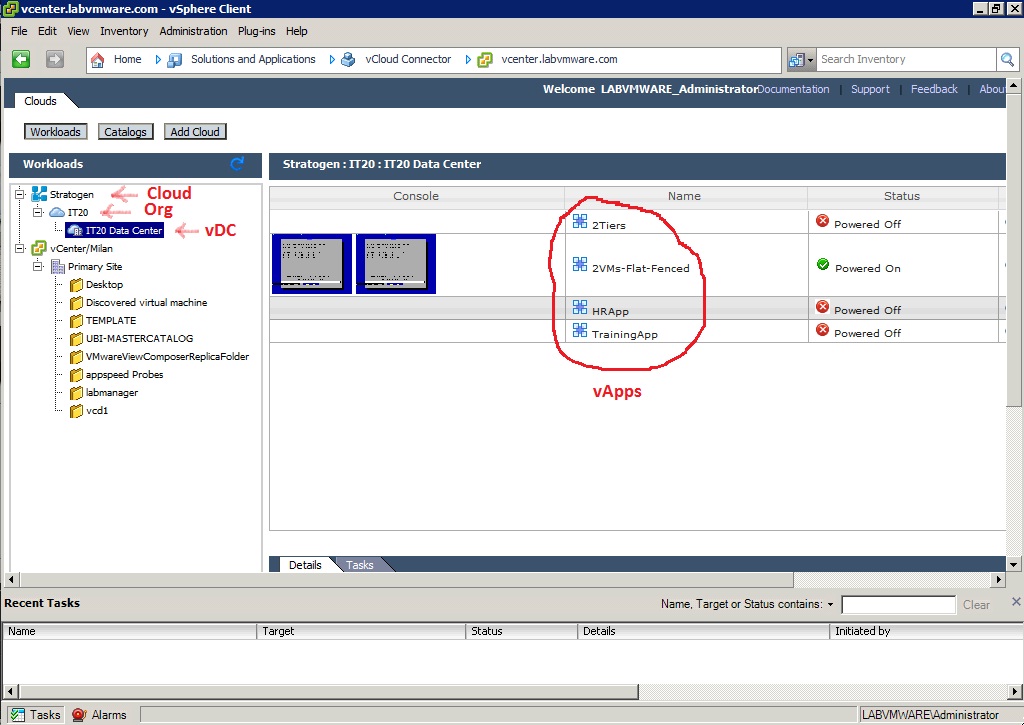Click the main panel horizontal scrollbar right arrow

pyautogui.click(x=998, y=579)
